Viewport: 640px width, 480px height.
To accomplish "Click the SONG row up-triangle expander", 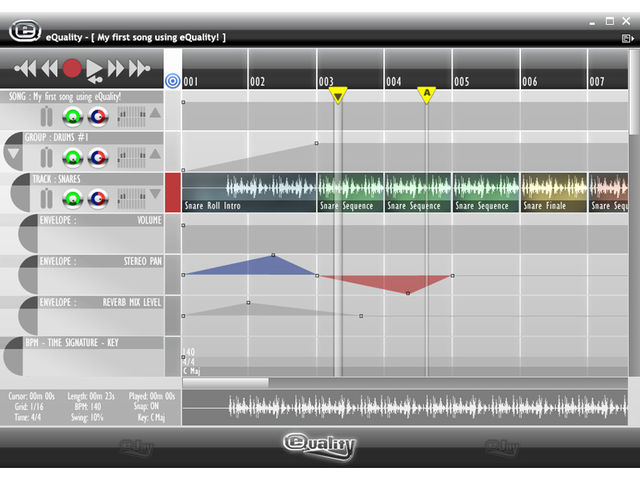I will pos(155,112).
